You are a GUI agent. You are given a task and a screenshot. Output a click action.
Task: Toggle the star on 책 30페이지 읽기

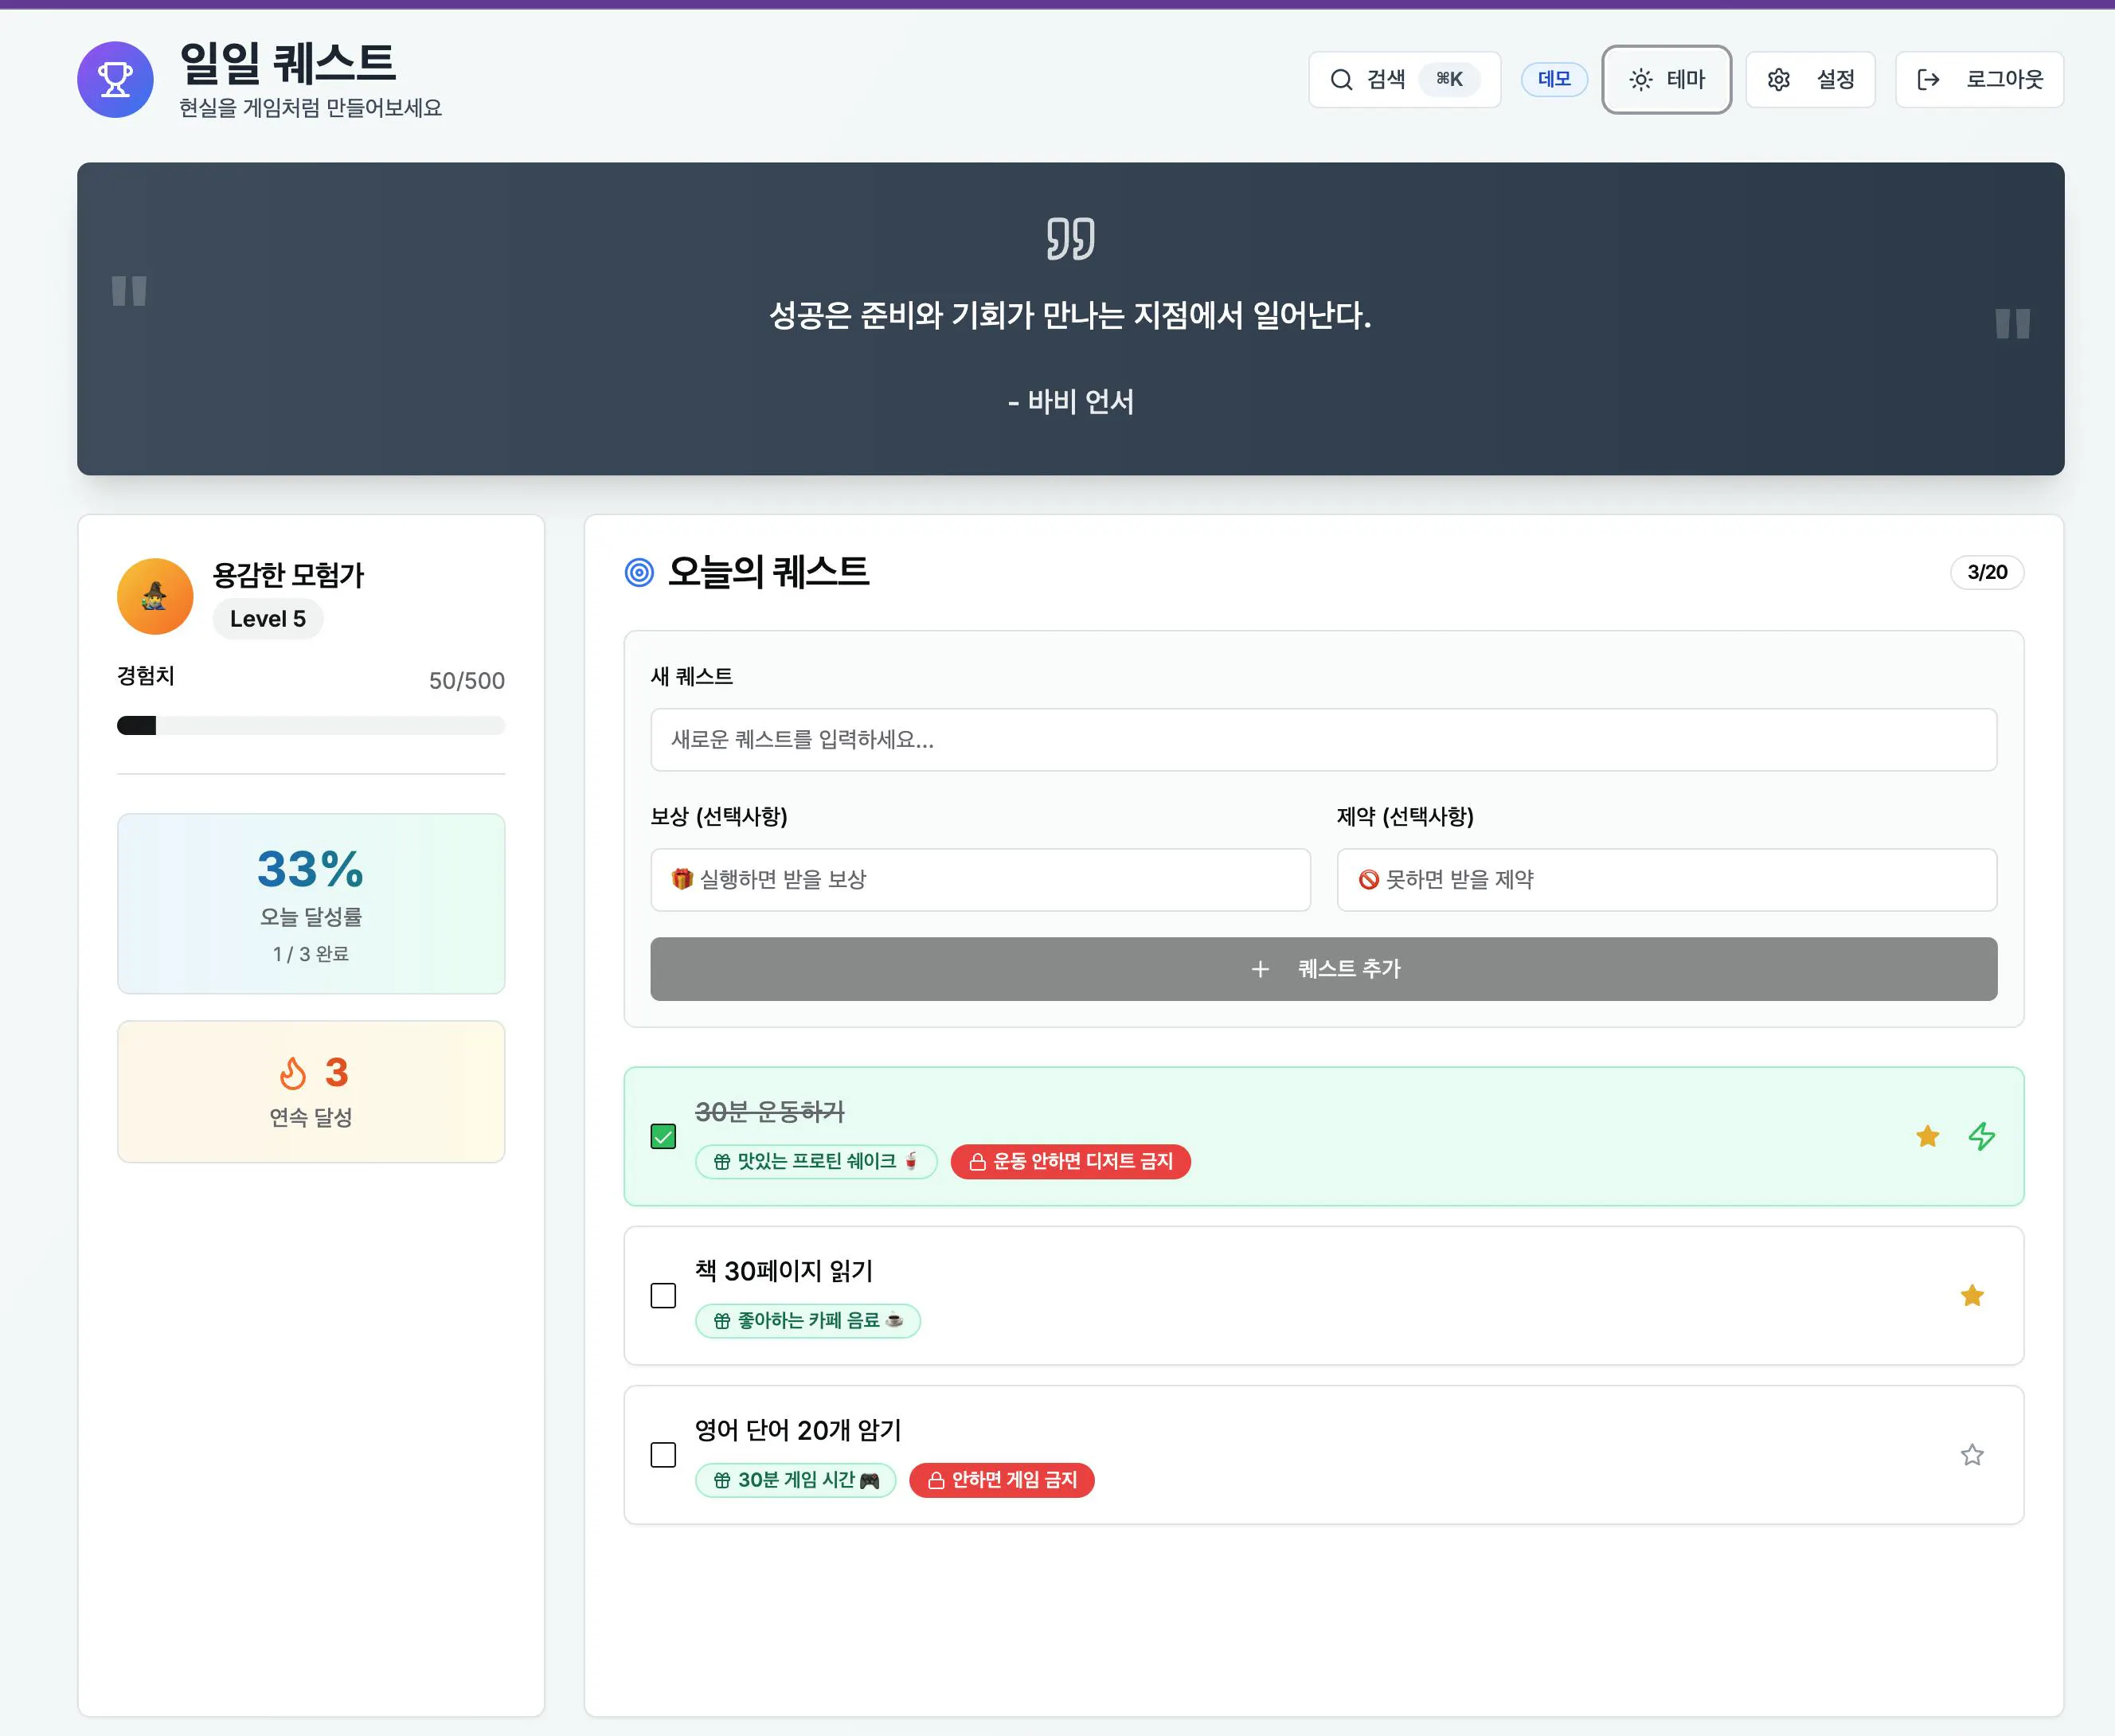[x=1971, y=1296]
